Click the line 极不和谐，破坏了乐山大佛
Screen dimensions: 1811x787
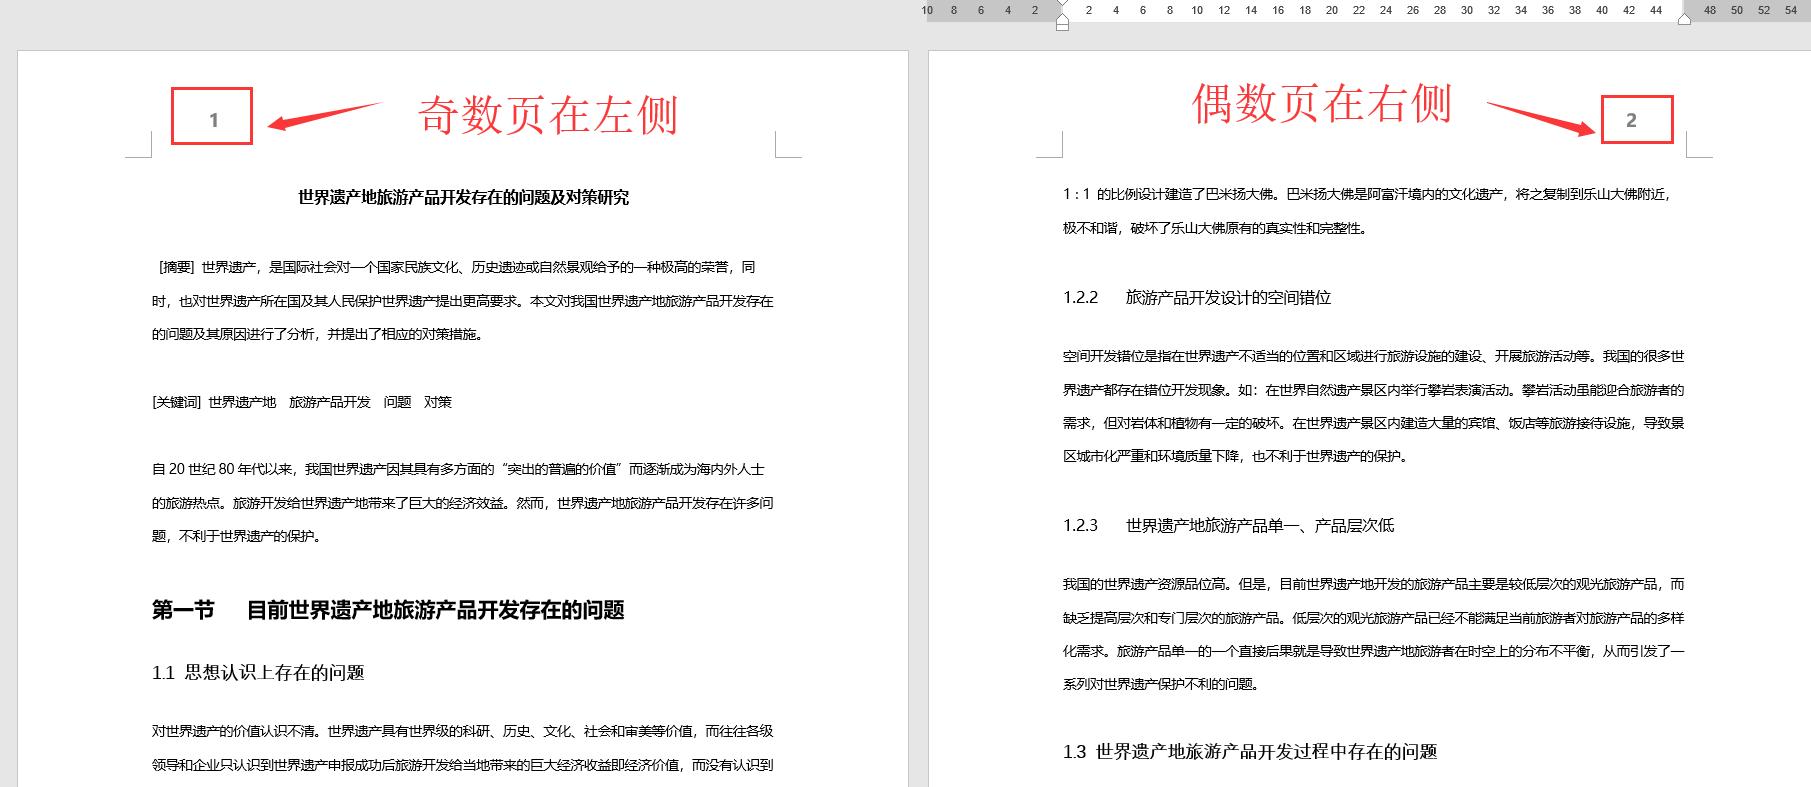1215,228
